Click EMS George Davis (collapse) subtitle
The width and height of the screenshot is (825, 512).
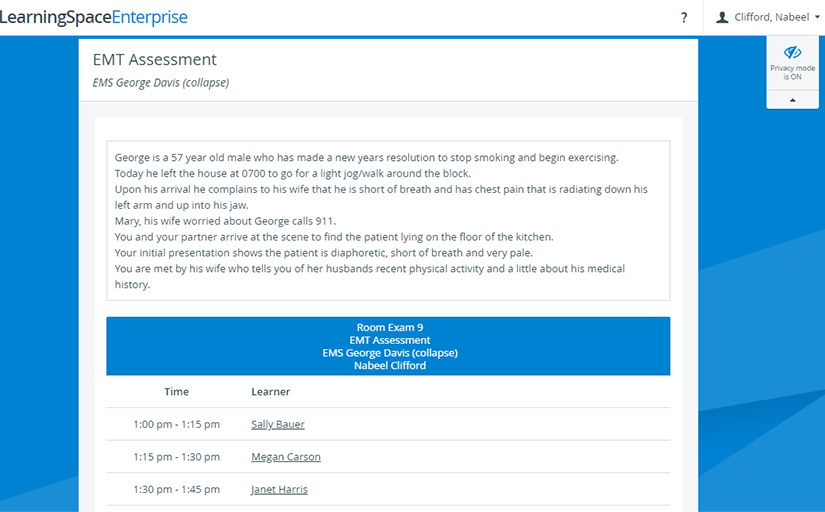[161, 83]
